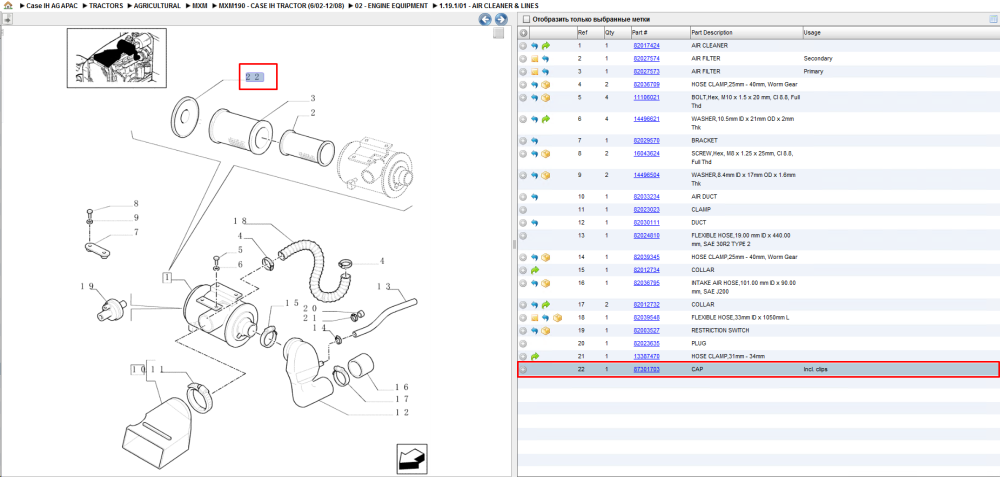Image resolution: width=1000 pixels, height=477 pixels.
Task: Click the package icon in ref 4 HOSE CLAMP row
Action: [546, 85]
